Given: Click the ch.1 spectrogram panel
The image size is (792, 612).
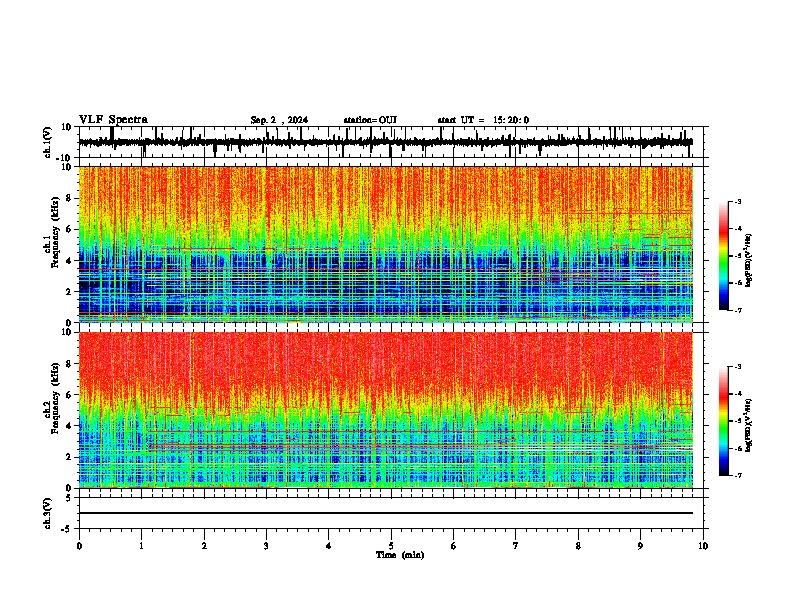Looking at the screenshot, I should [386, 244].
